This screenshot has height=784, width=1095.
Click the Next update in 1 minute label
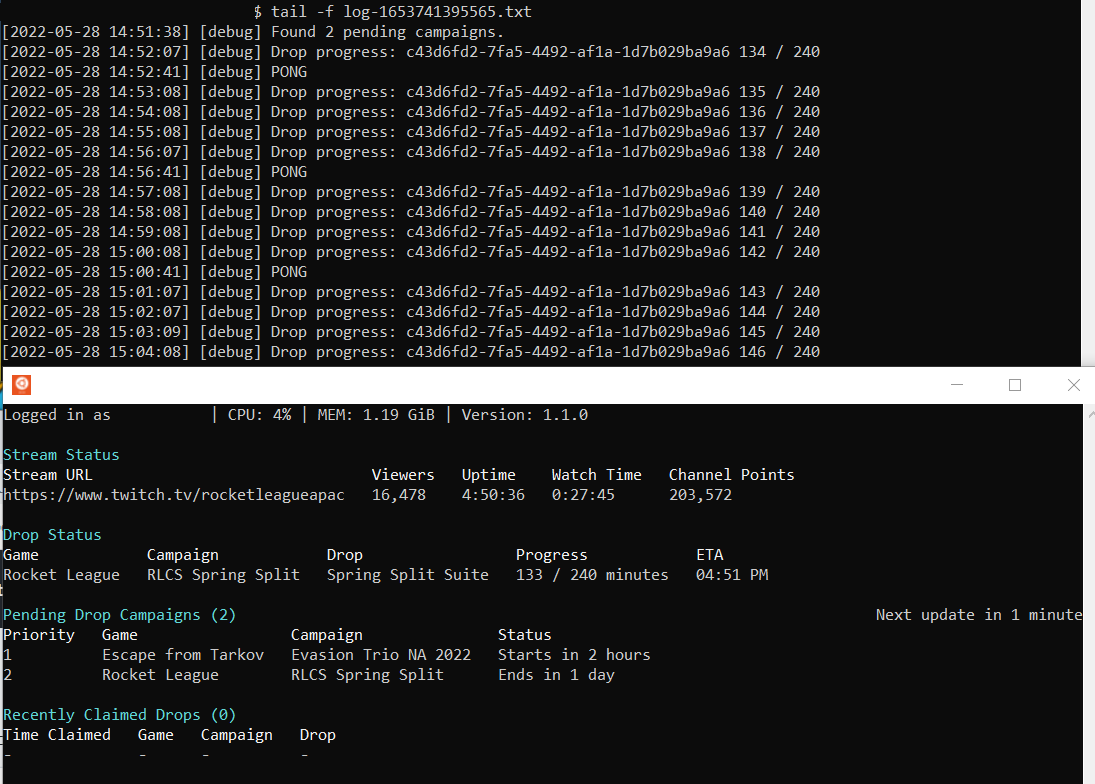(x=978, y=614)
